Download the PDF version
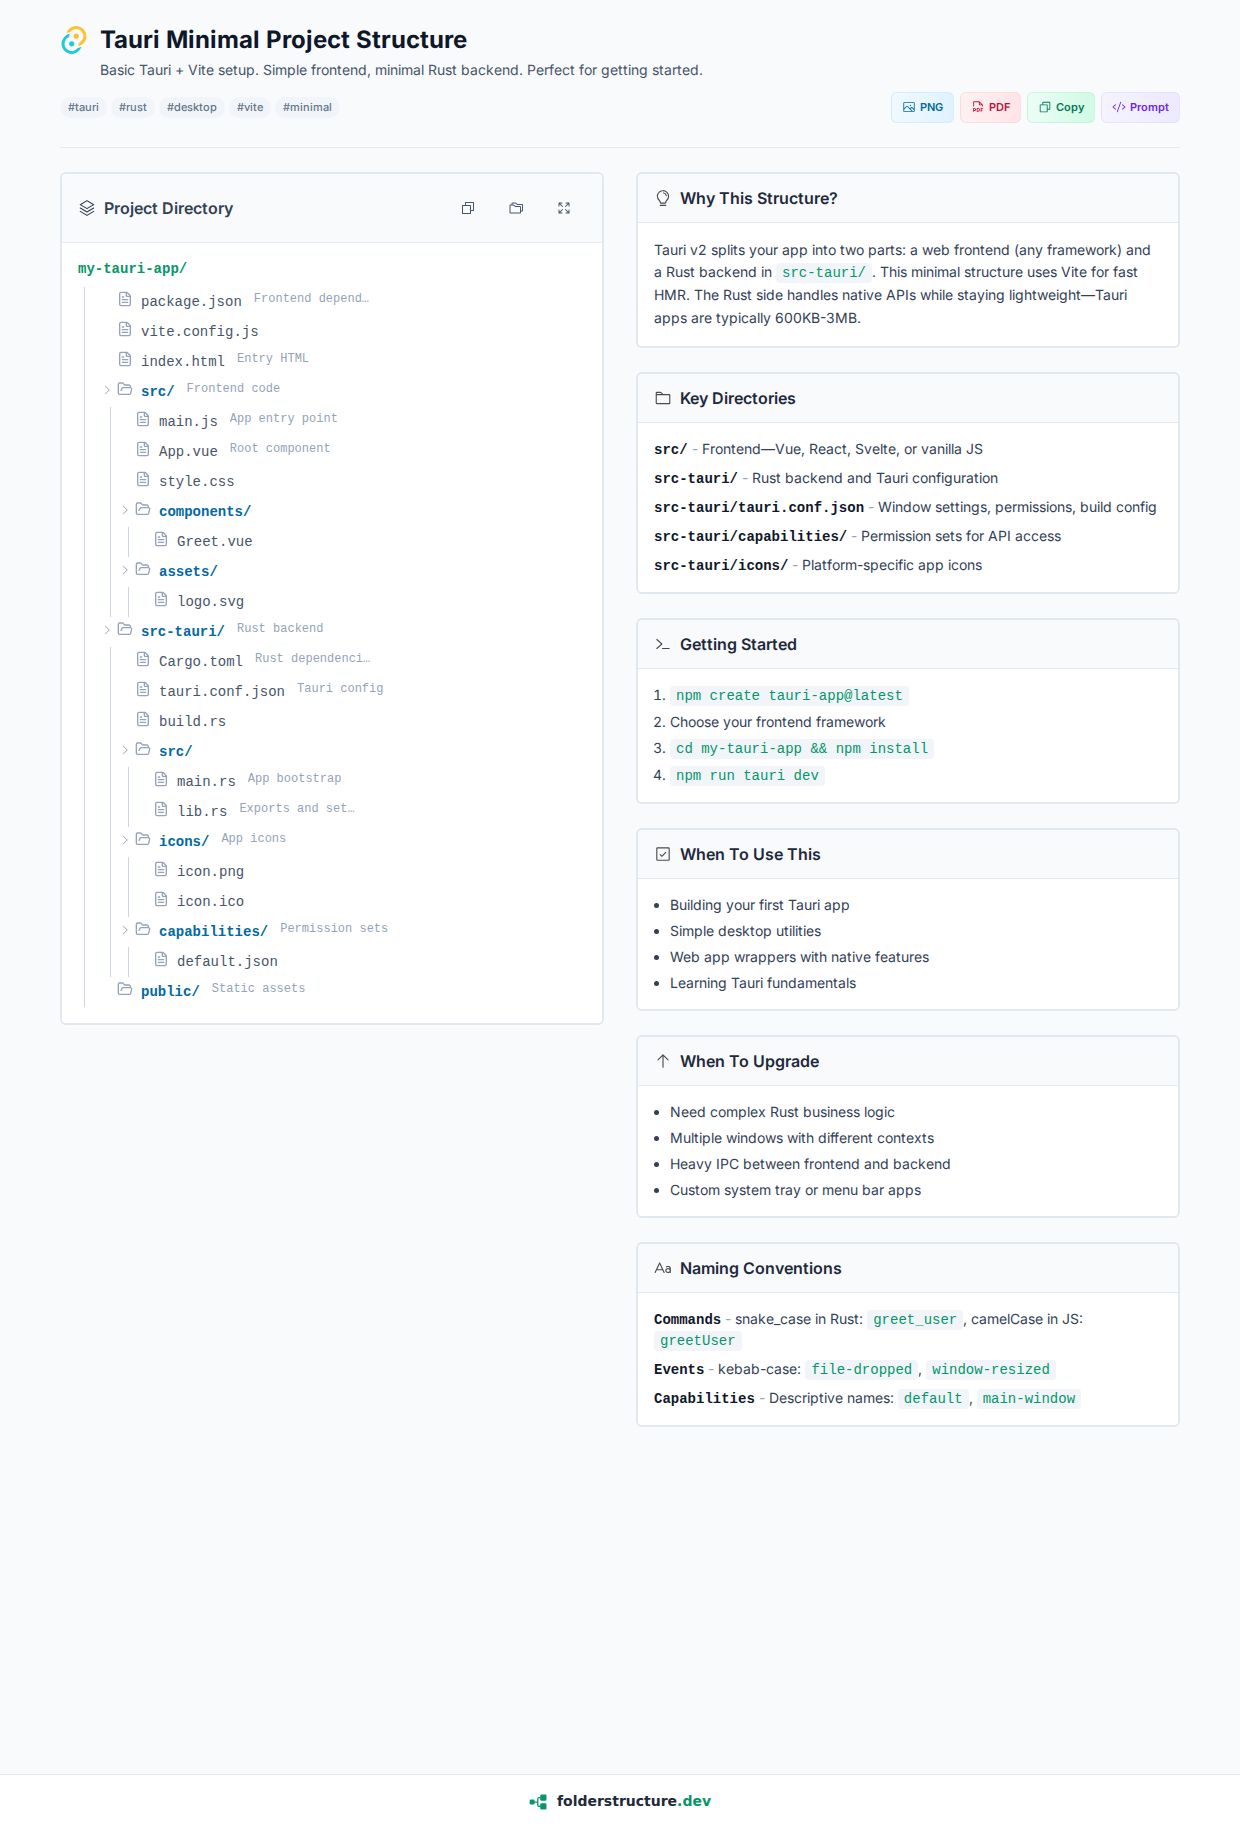The height and width of the screenshot is (1828, 1240). (990, 107)
